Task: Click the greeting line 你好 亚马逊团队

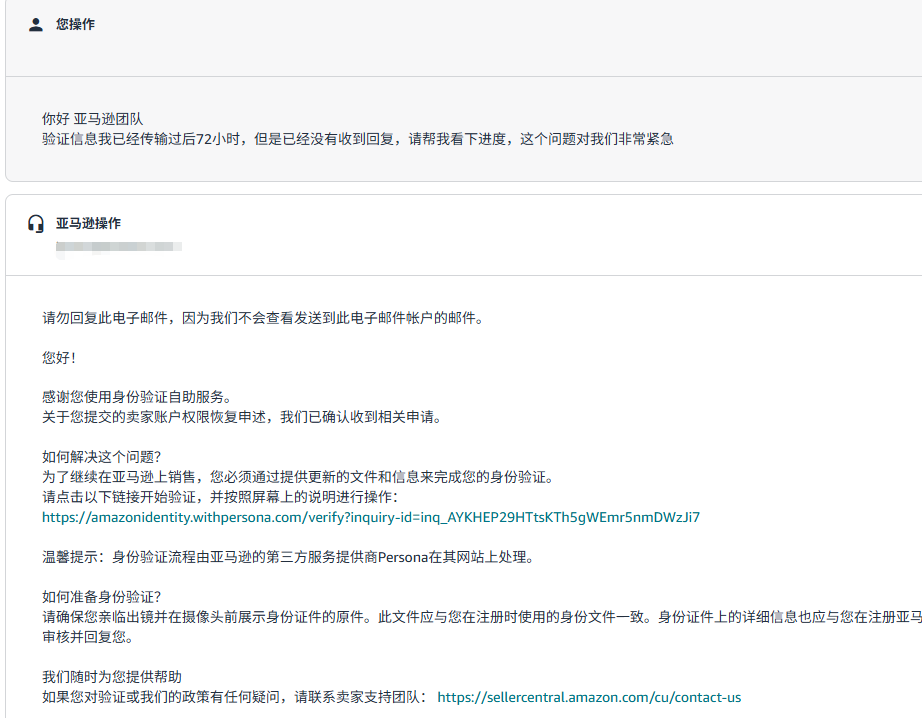Action: point(92,119)
